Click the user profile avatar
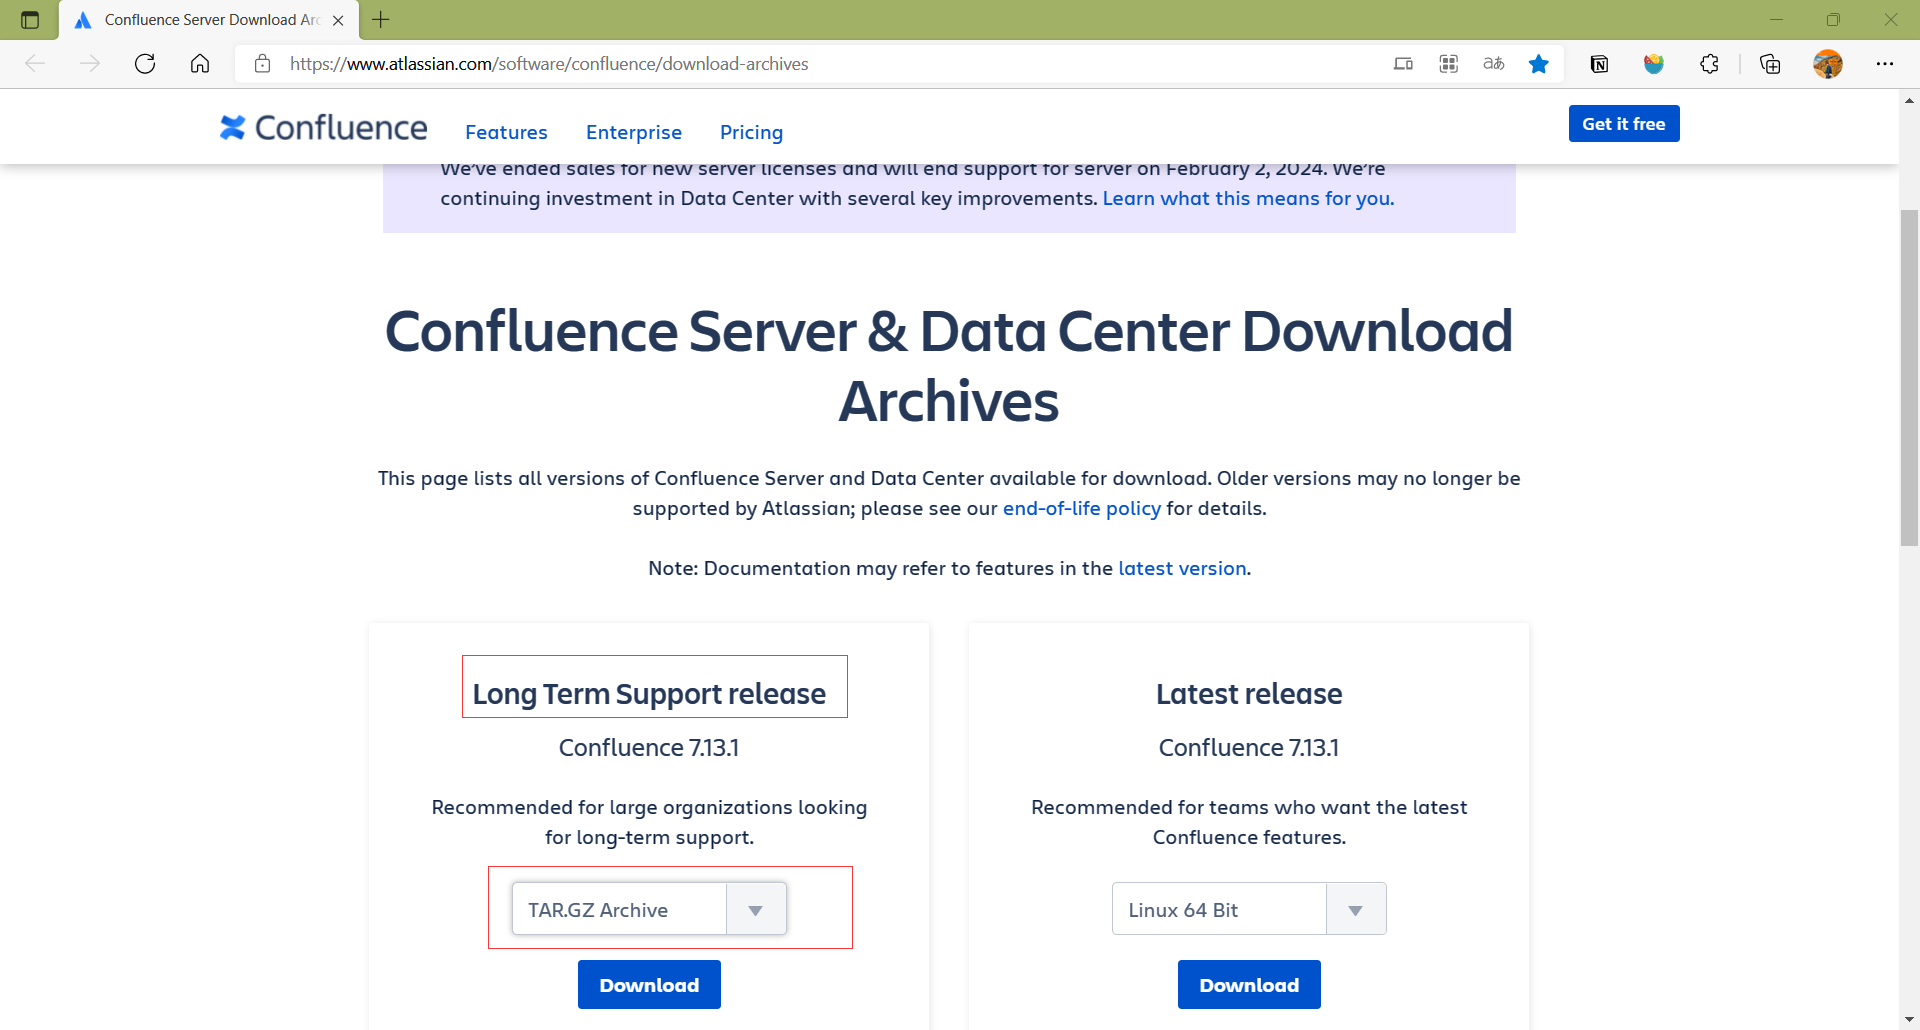 point(1827,64)
